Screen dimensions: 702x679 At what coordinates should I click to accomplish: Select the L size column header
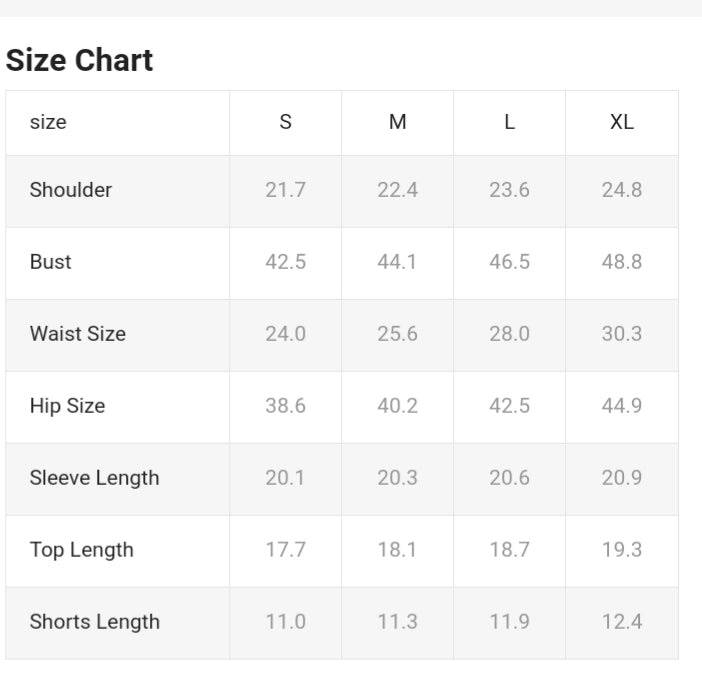510,122
